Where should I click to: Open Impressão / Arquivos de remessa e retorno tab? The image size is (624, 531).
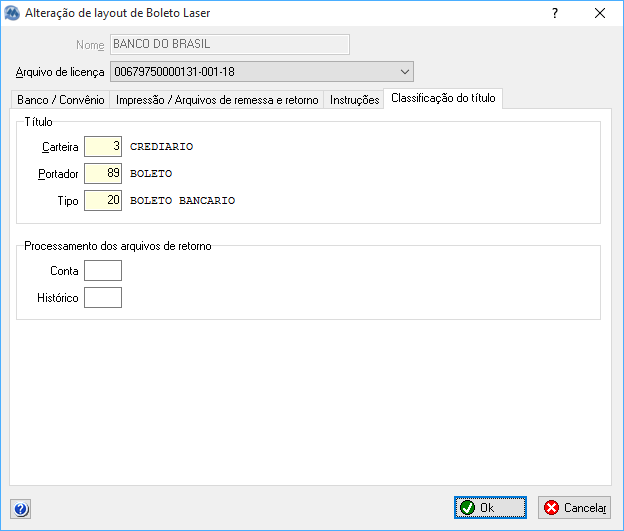pos(217,100)
